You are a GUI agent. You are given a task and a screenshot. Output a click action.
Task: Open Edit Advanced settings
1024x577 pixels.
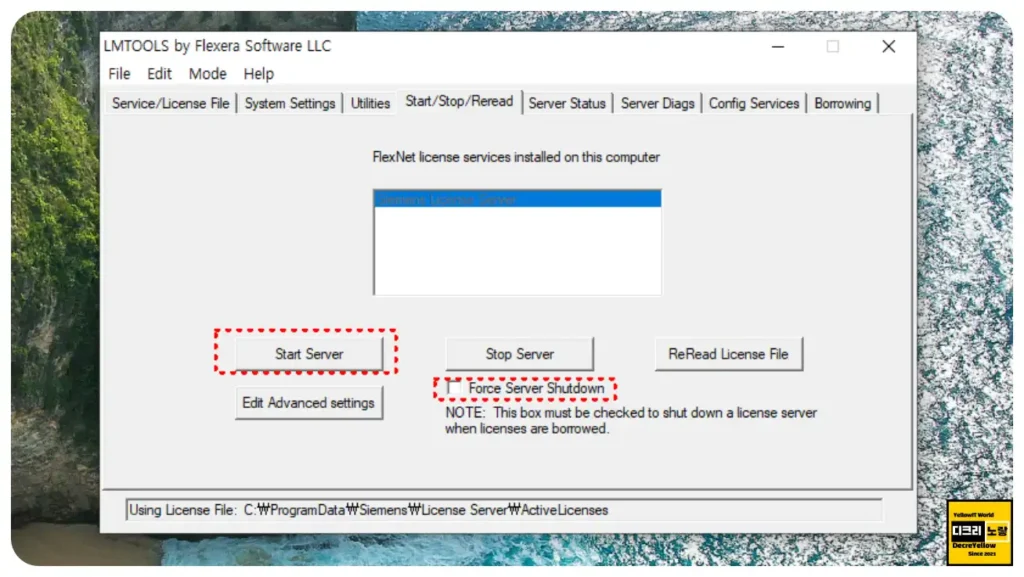click(308, 403)
